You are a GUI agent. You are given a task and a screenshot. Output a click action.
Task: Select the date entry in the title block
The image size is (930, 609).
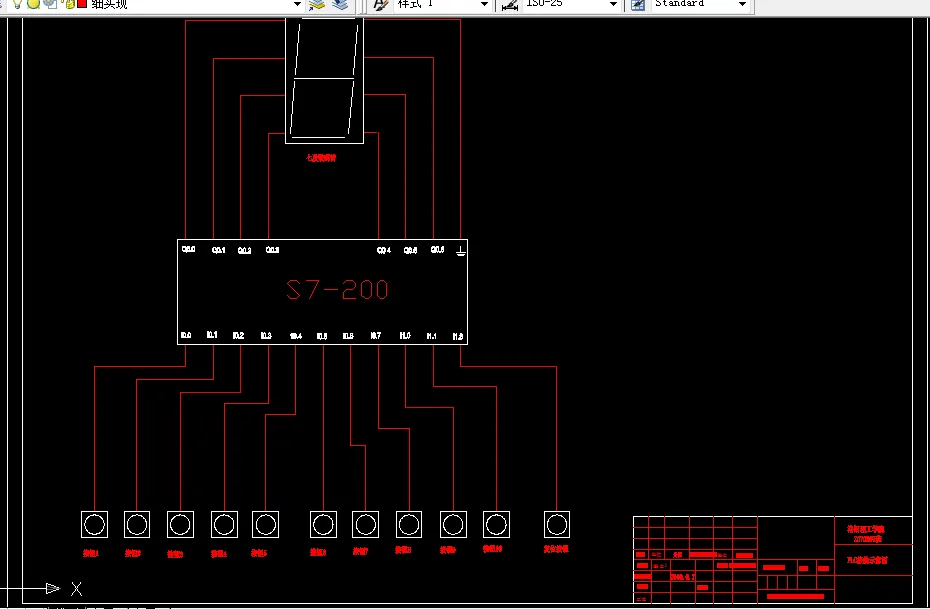683,577
